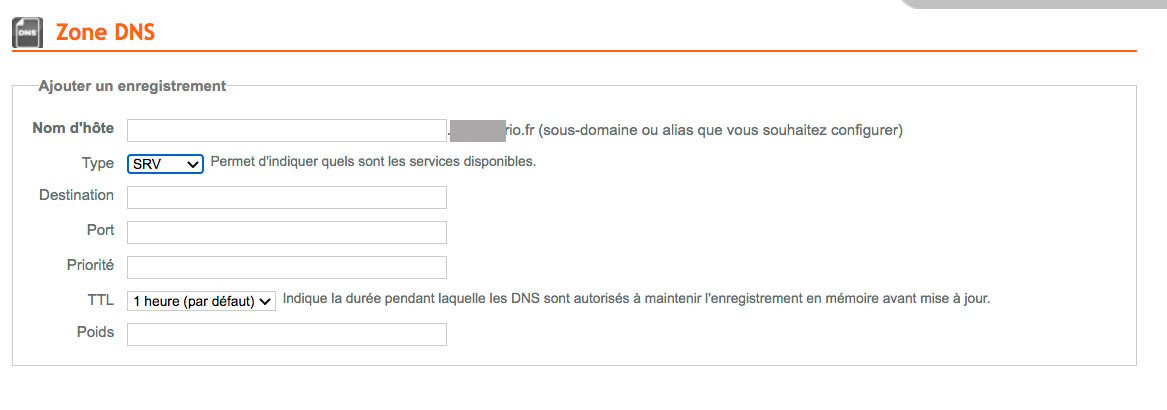Screen dimensions: 1167x410
Task: Focus the Poids input field
Action: click(287, 334)
